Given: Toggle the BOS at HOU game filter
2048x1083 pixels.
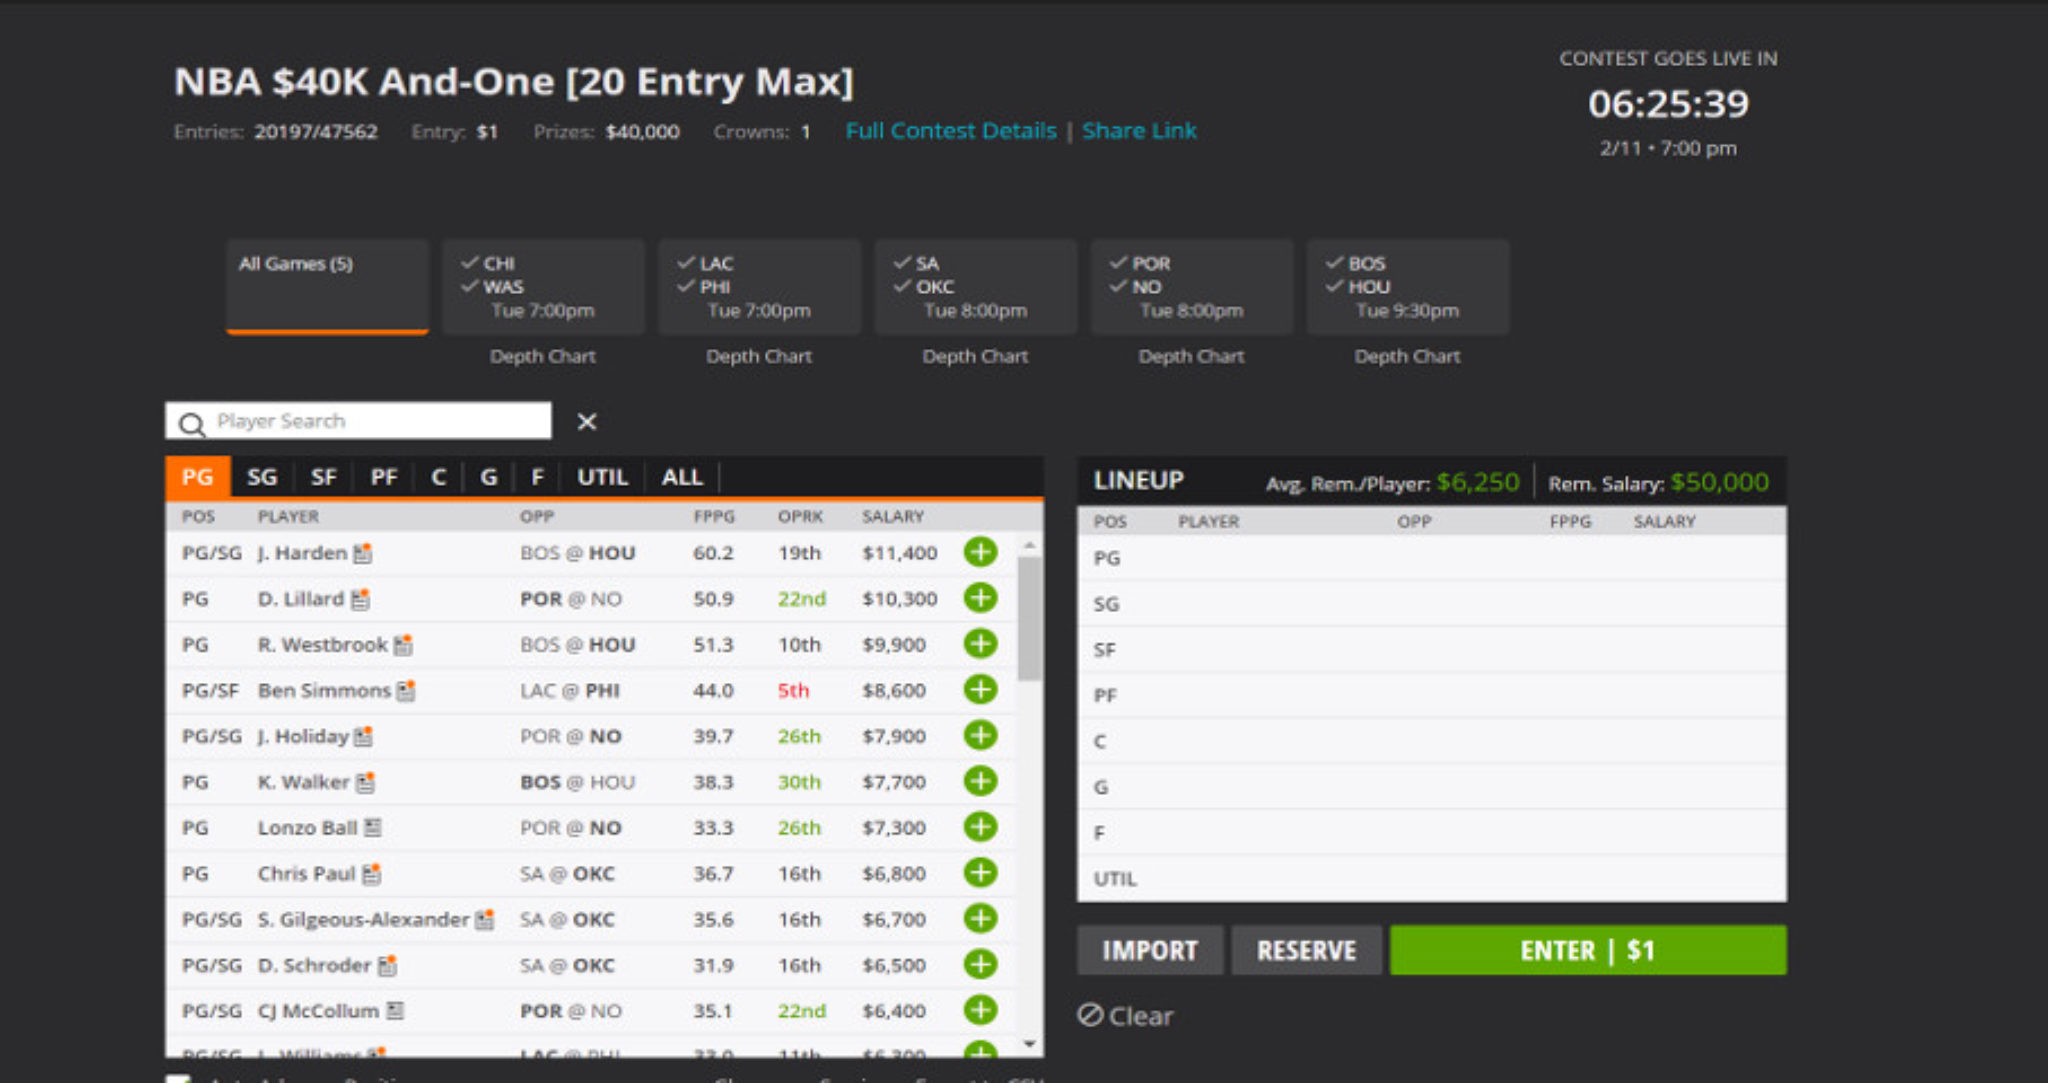Looking at the screenshot, I should pyautogui.click(x=1408, y=286).
